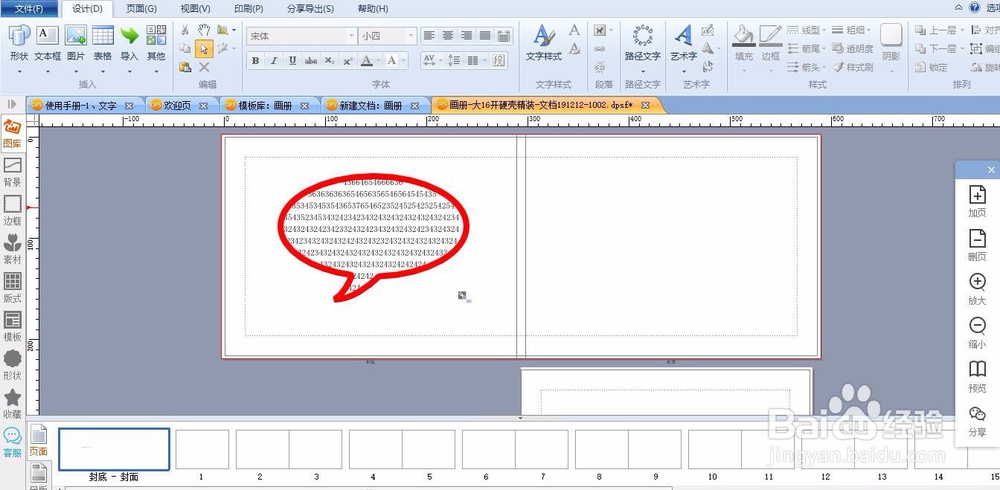Apply 路径文字 path text
Screen dimensions: 1000x490
tap(642, 43)
